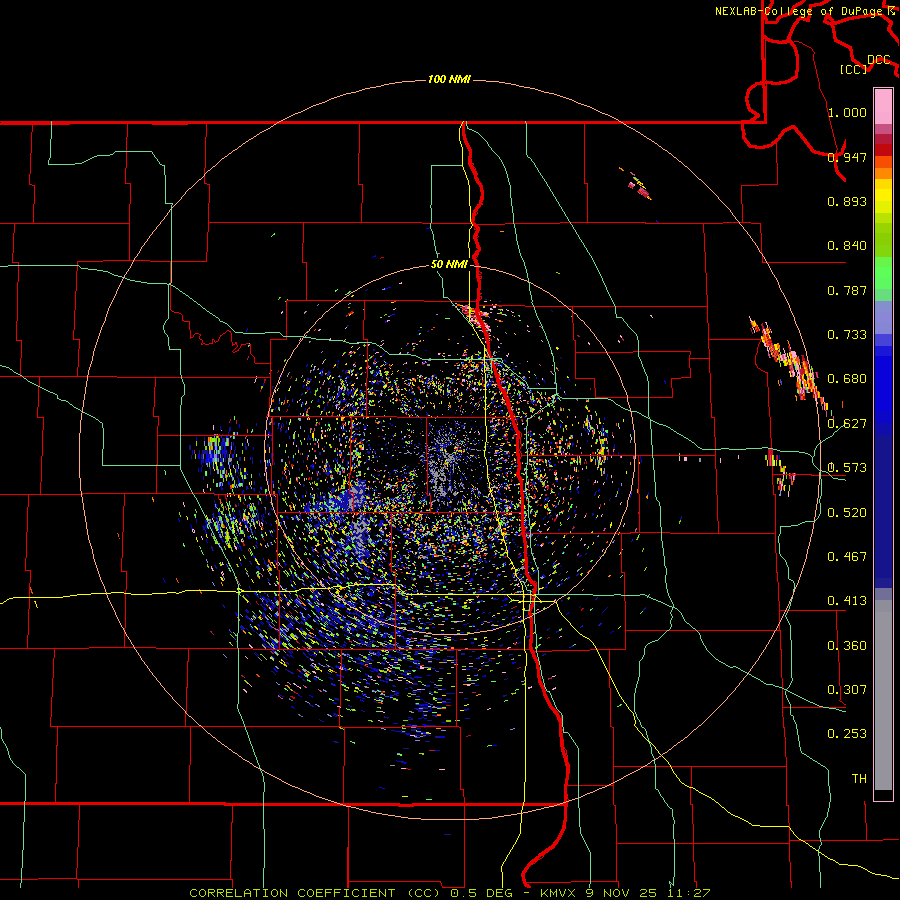
Task: Select the 0.520 legend value
Action: tap(847, 513)
